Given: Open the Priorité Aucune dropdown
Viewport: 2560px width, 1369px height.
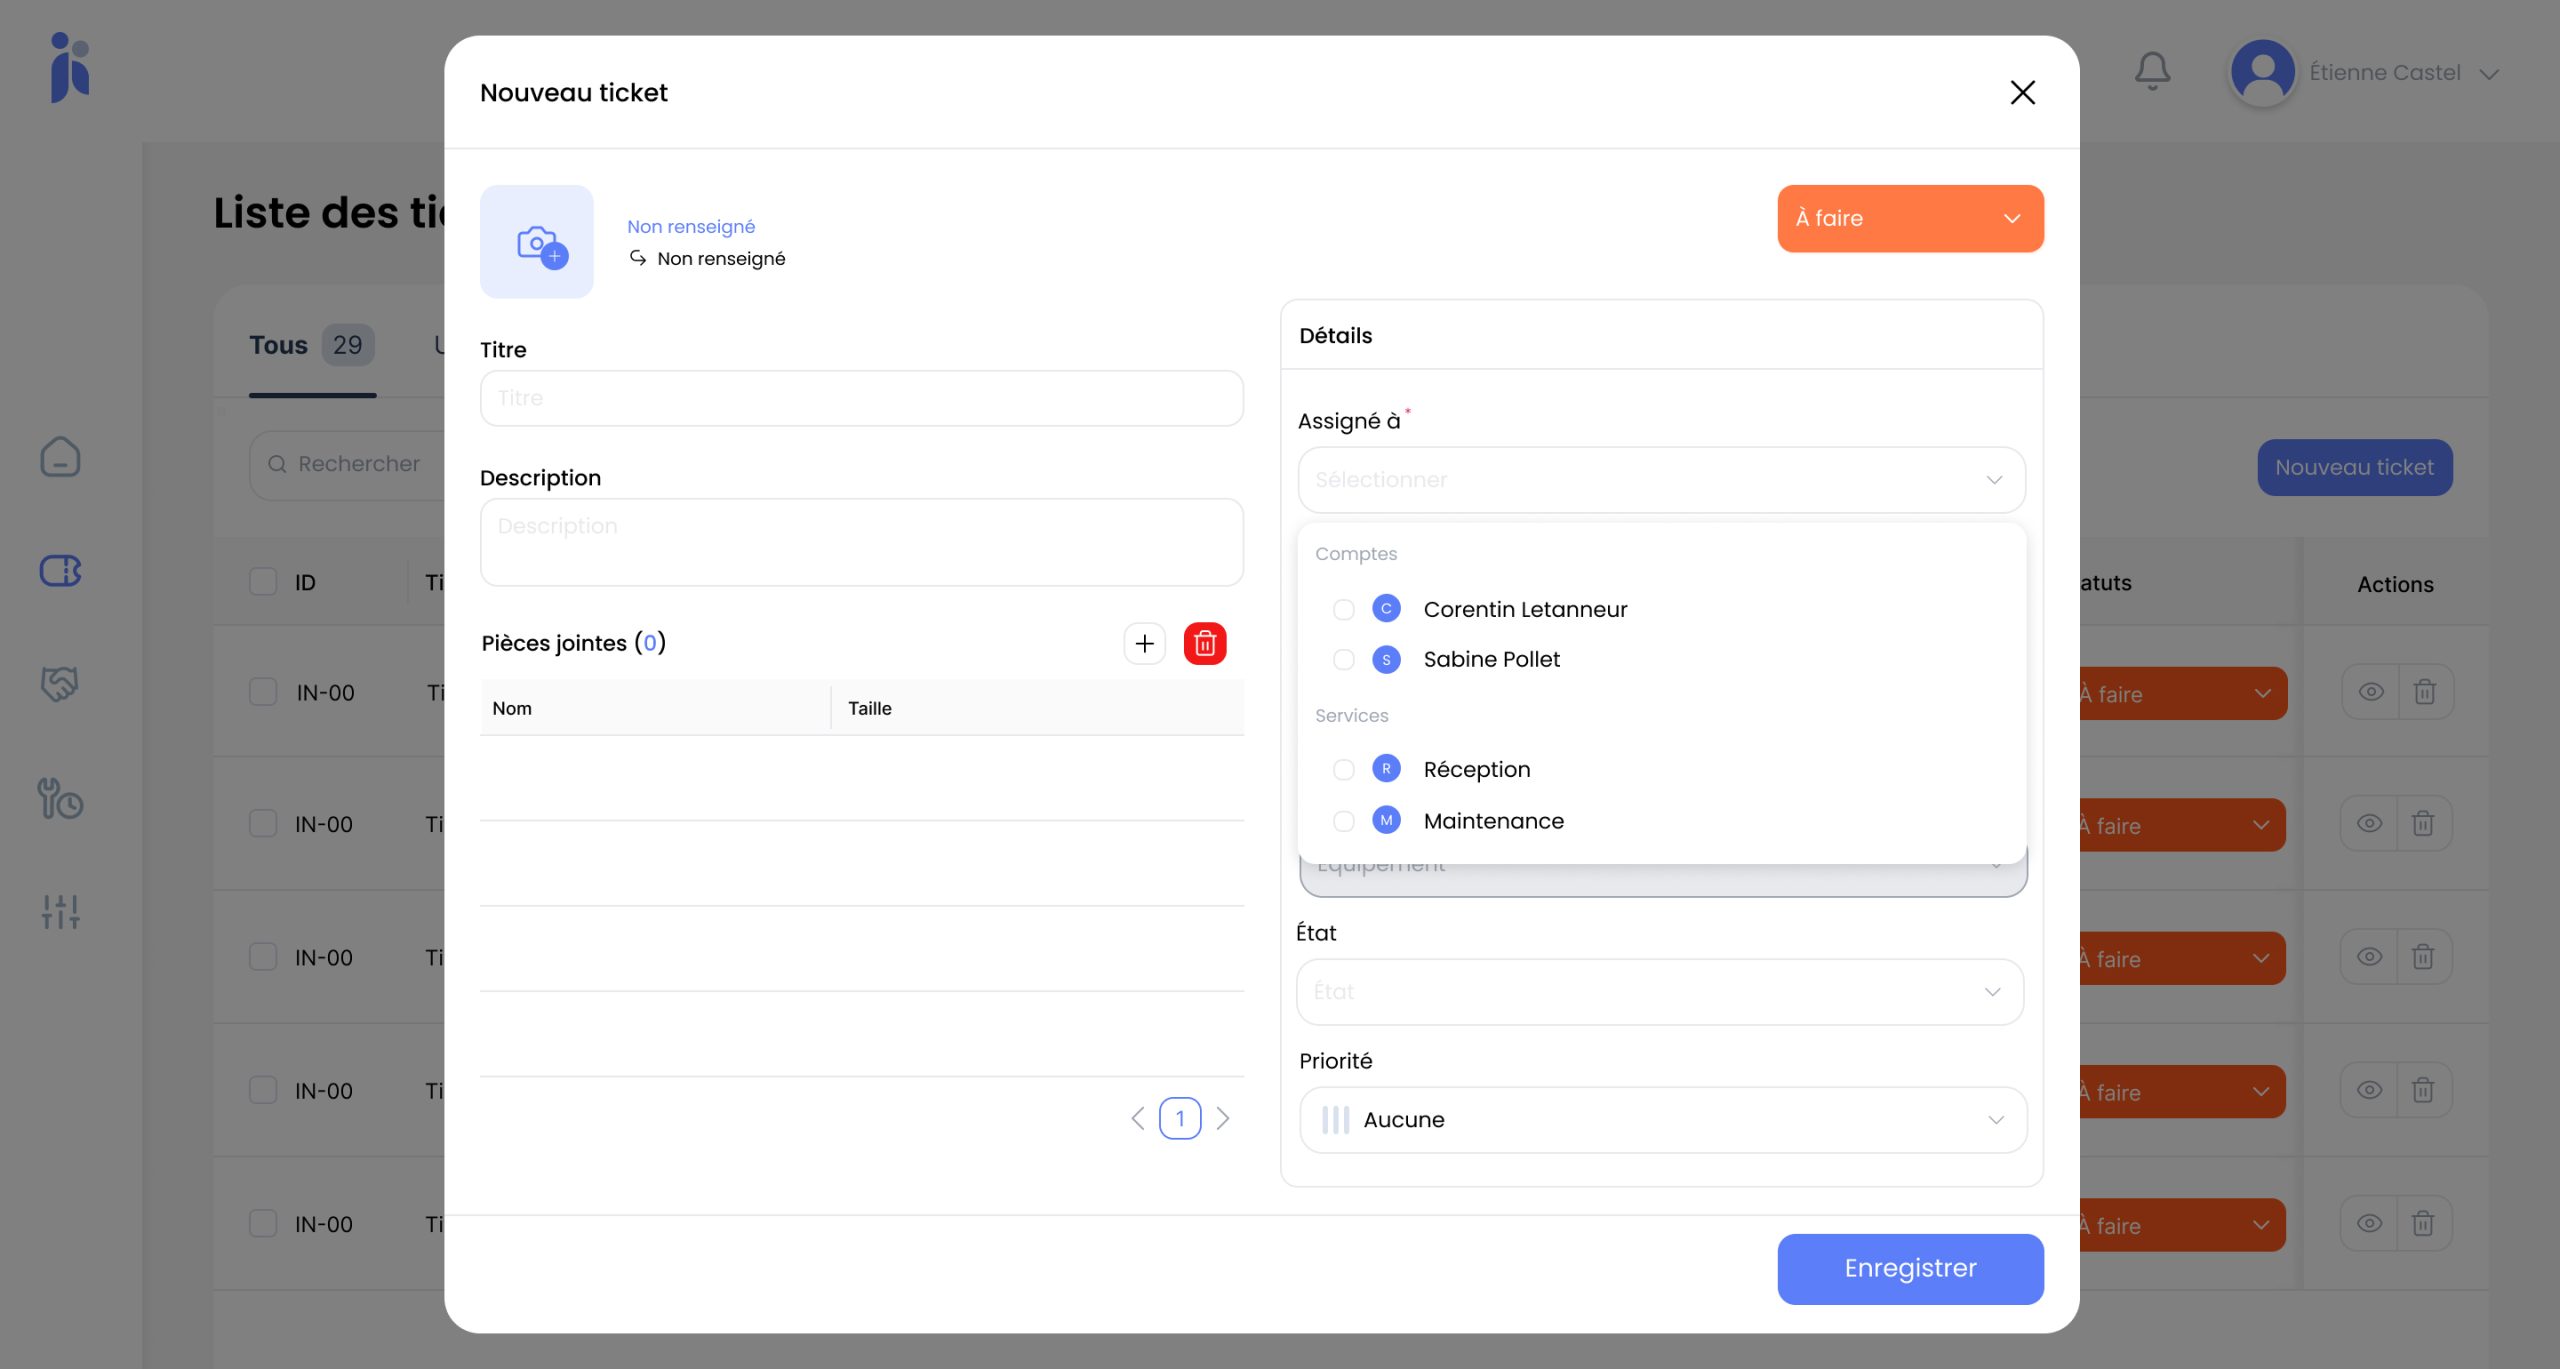Looking at the screenshot, I should coord(1662,1119).
